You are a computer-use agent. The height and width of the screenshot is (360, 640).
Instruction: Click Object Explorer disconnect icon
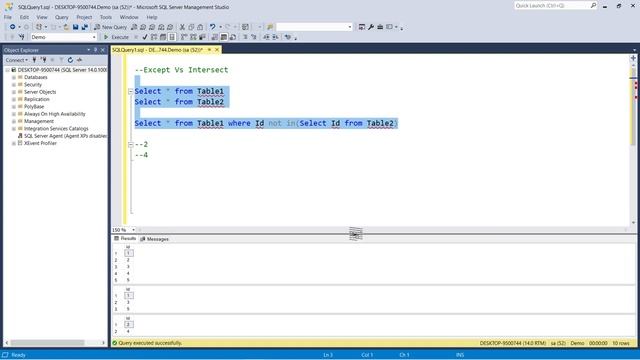click(x=43, y=60)
